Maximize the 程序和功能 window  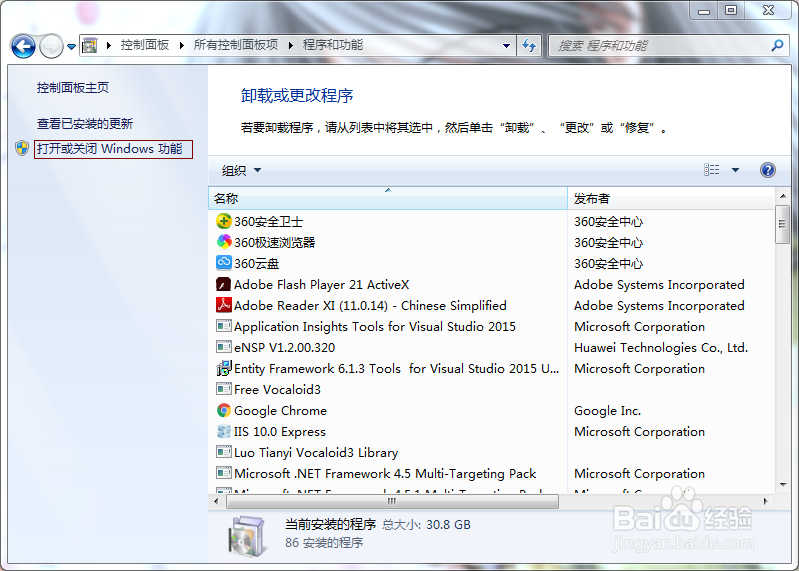point(731,10)
